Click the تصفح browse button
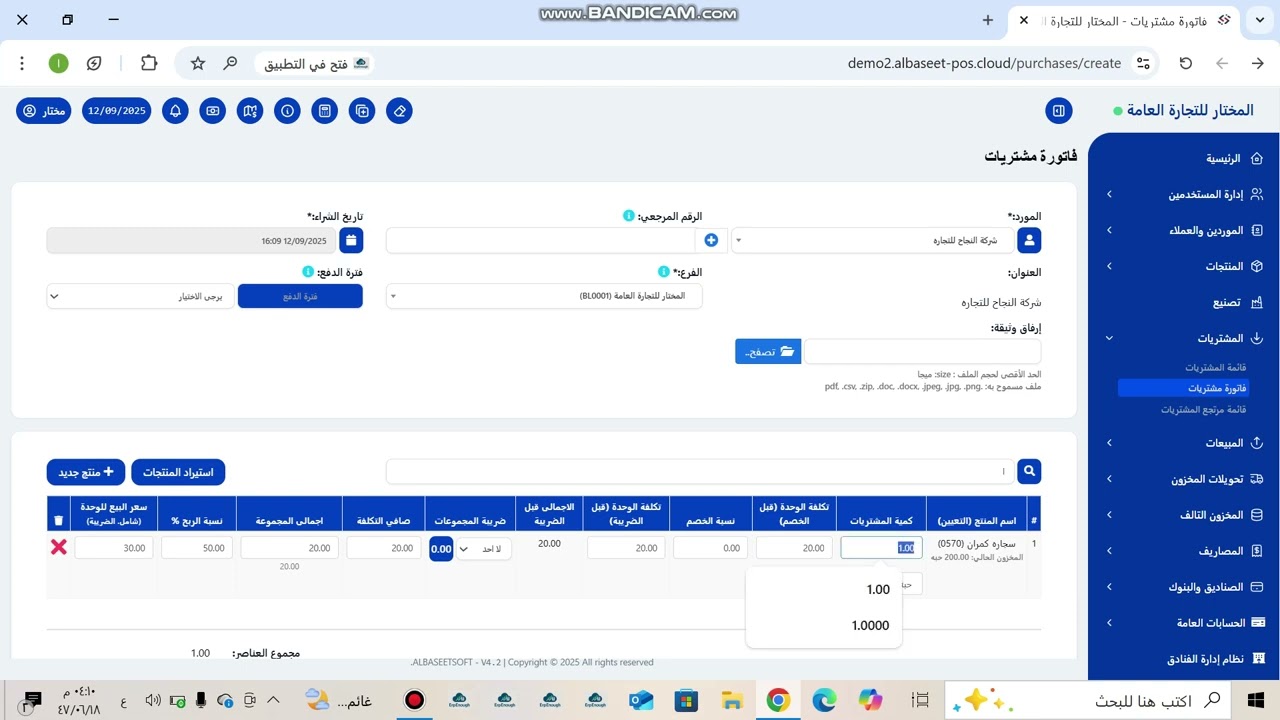Viewport: 1280px width, 720px height. 768,352
